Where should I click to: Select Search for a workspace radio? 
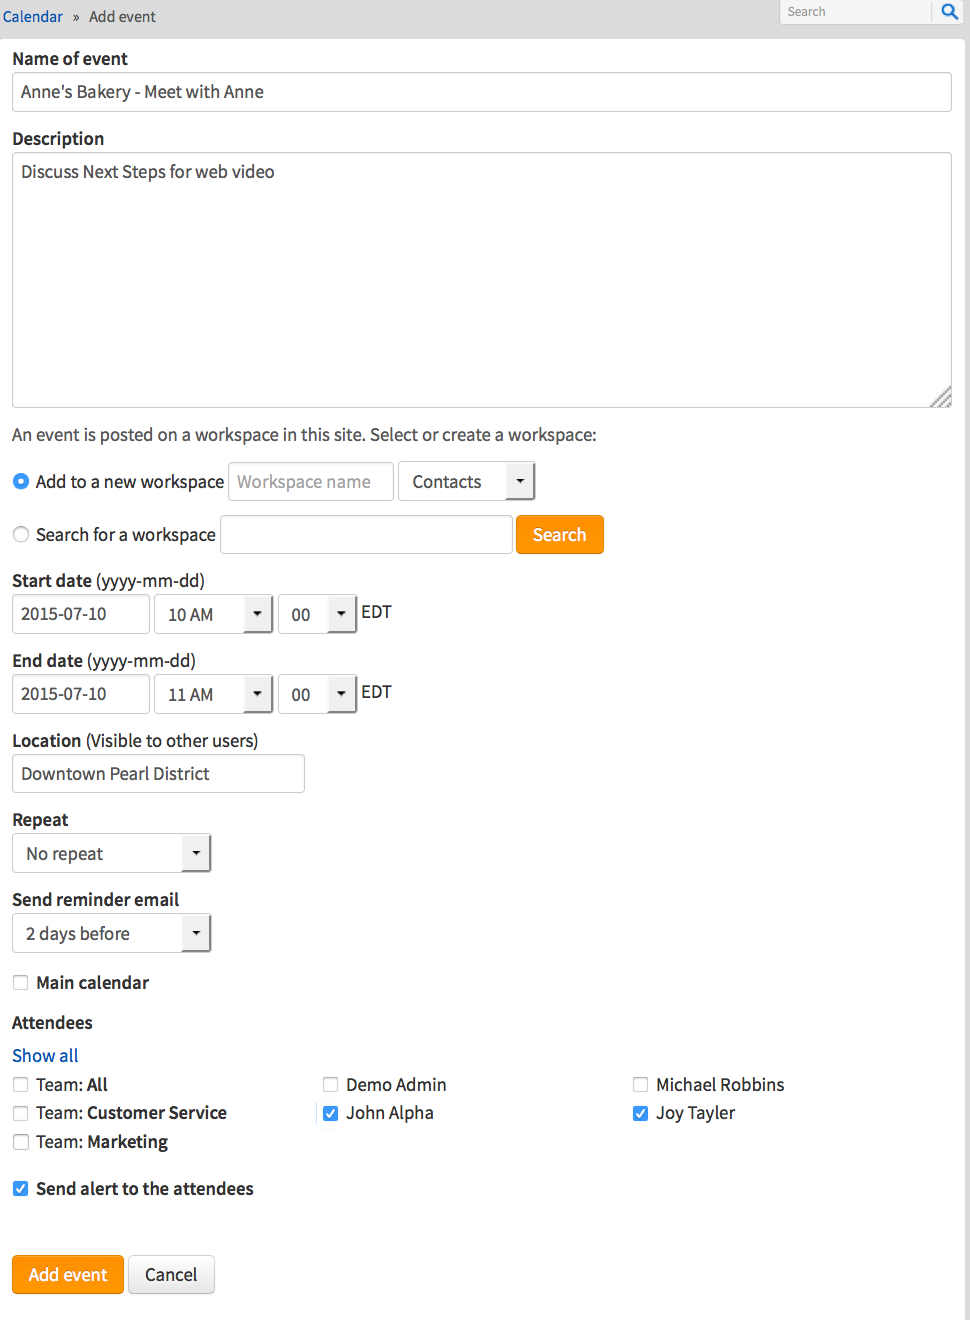coord(21,535)
